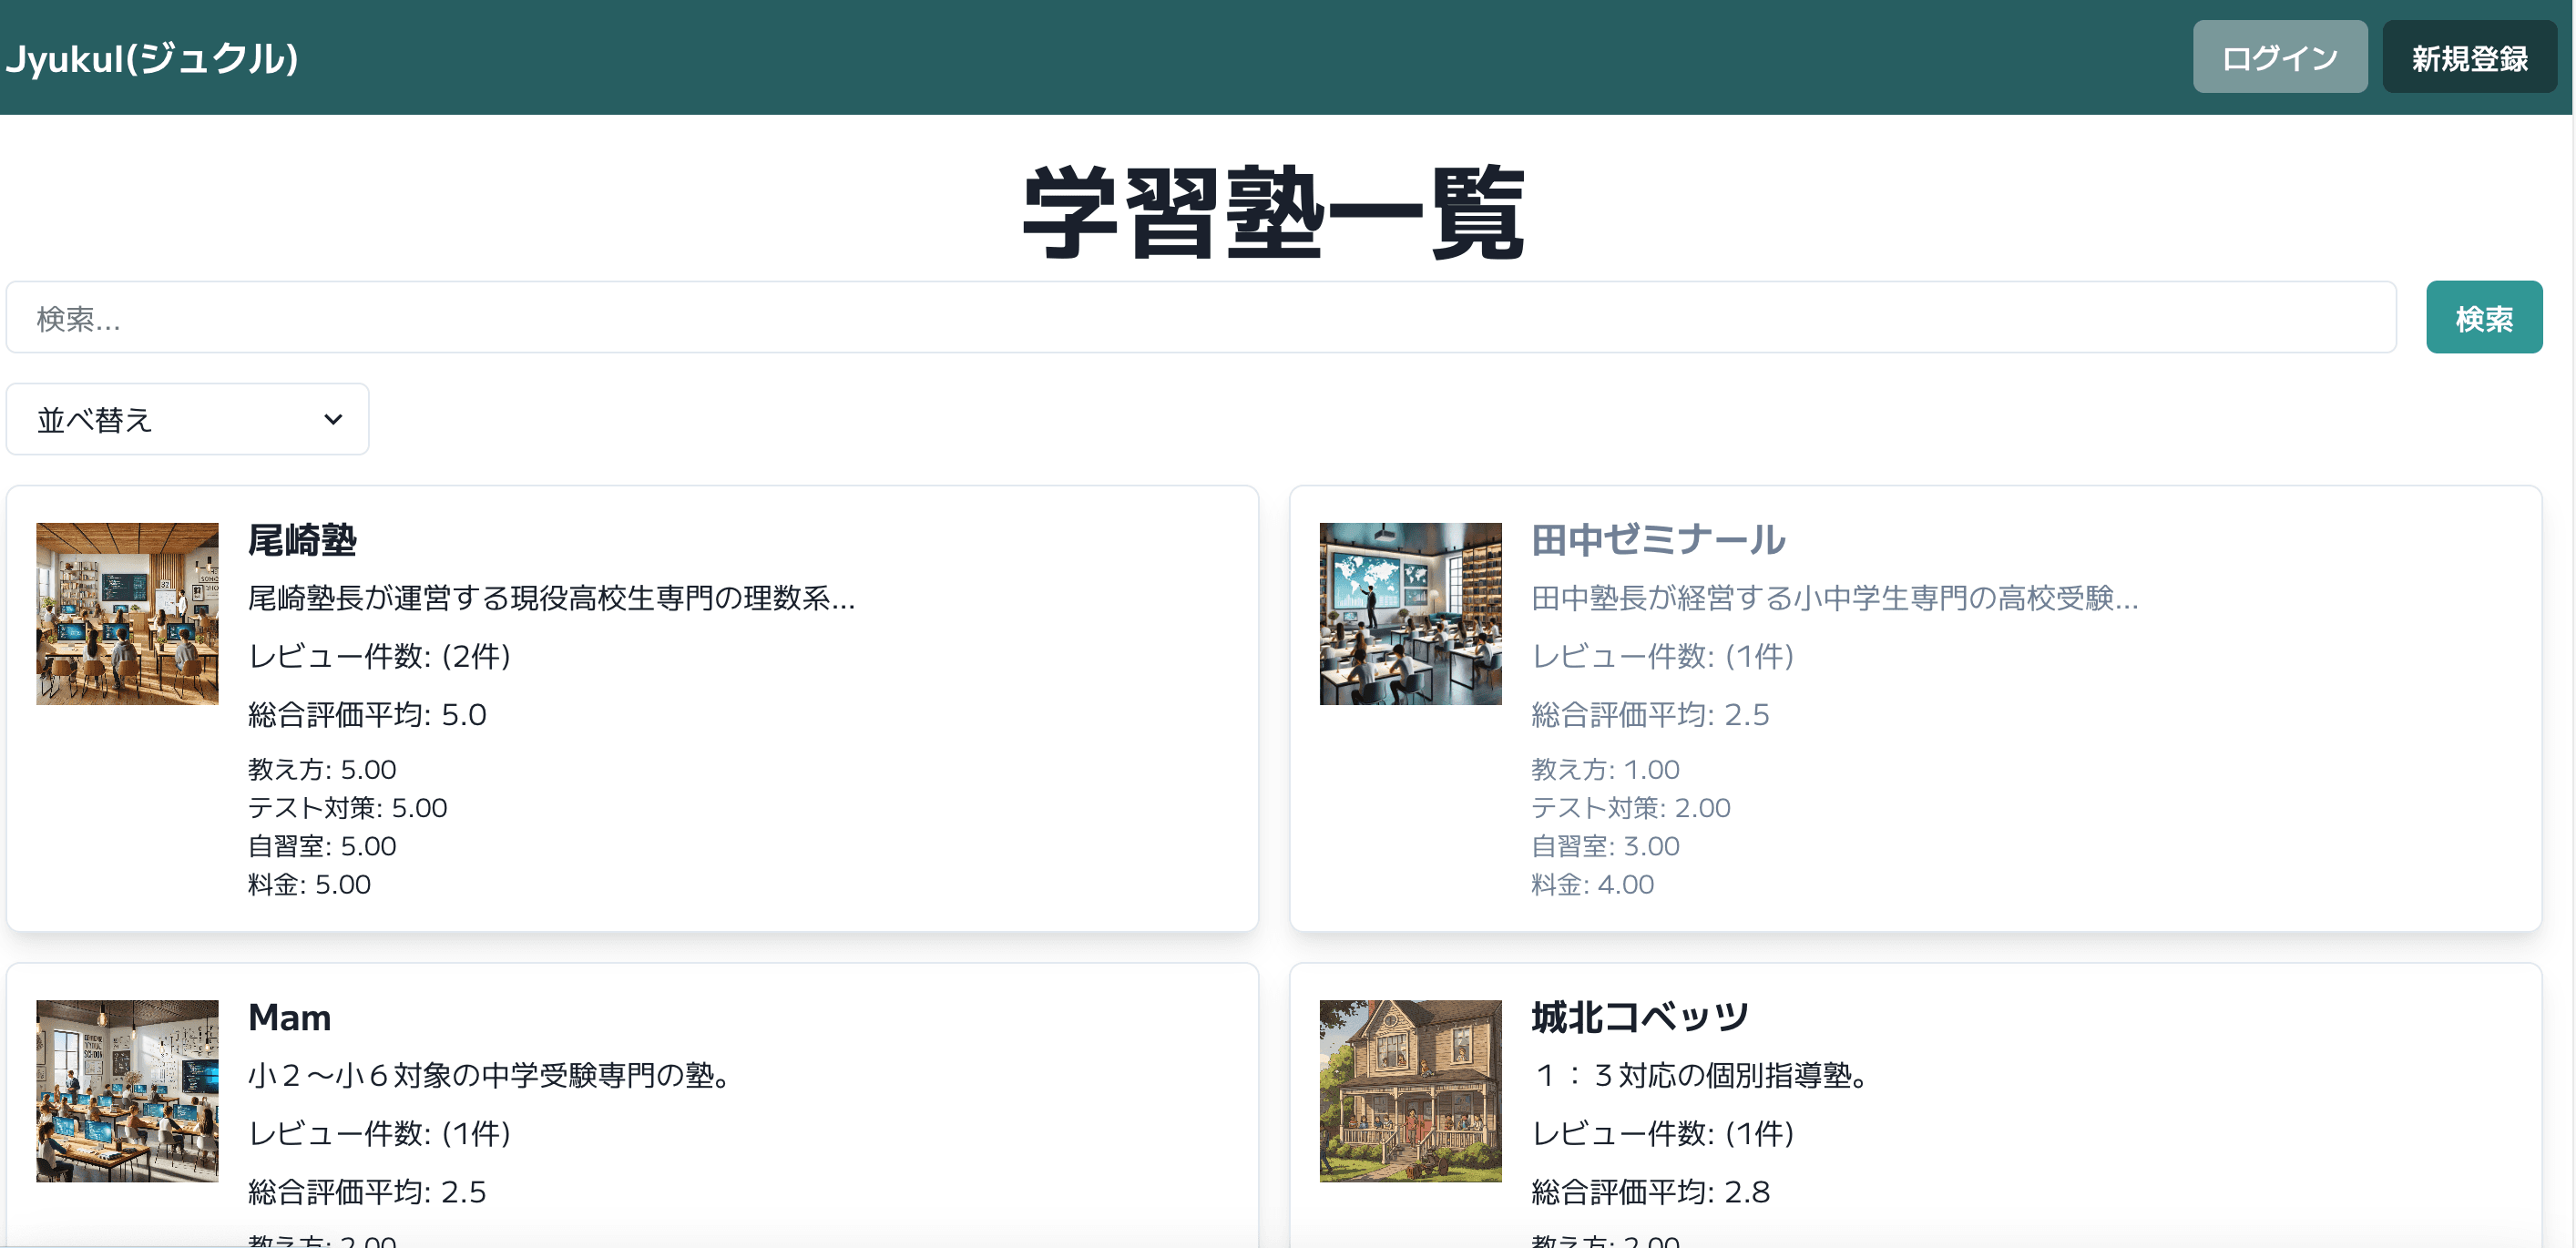Click レビュー件数: (1件) in Mam card
The width and height of the screenshot is (2576, 1248).
click(379, 1133)
